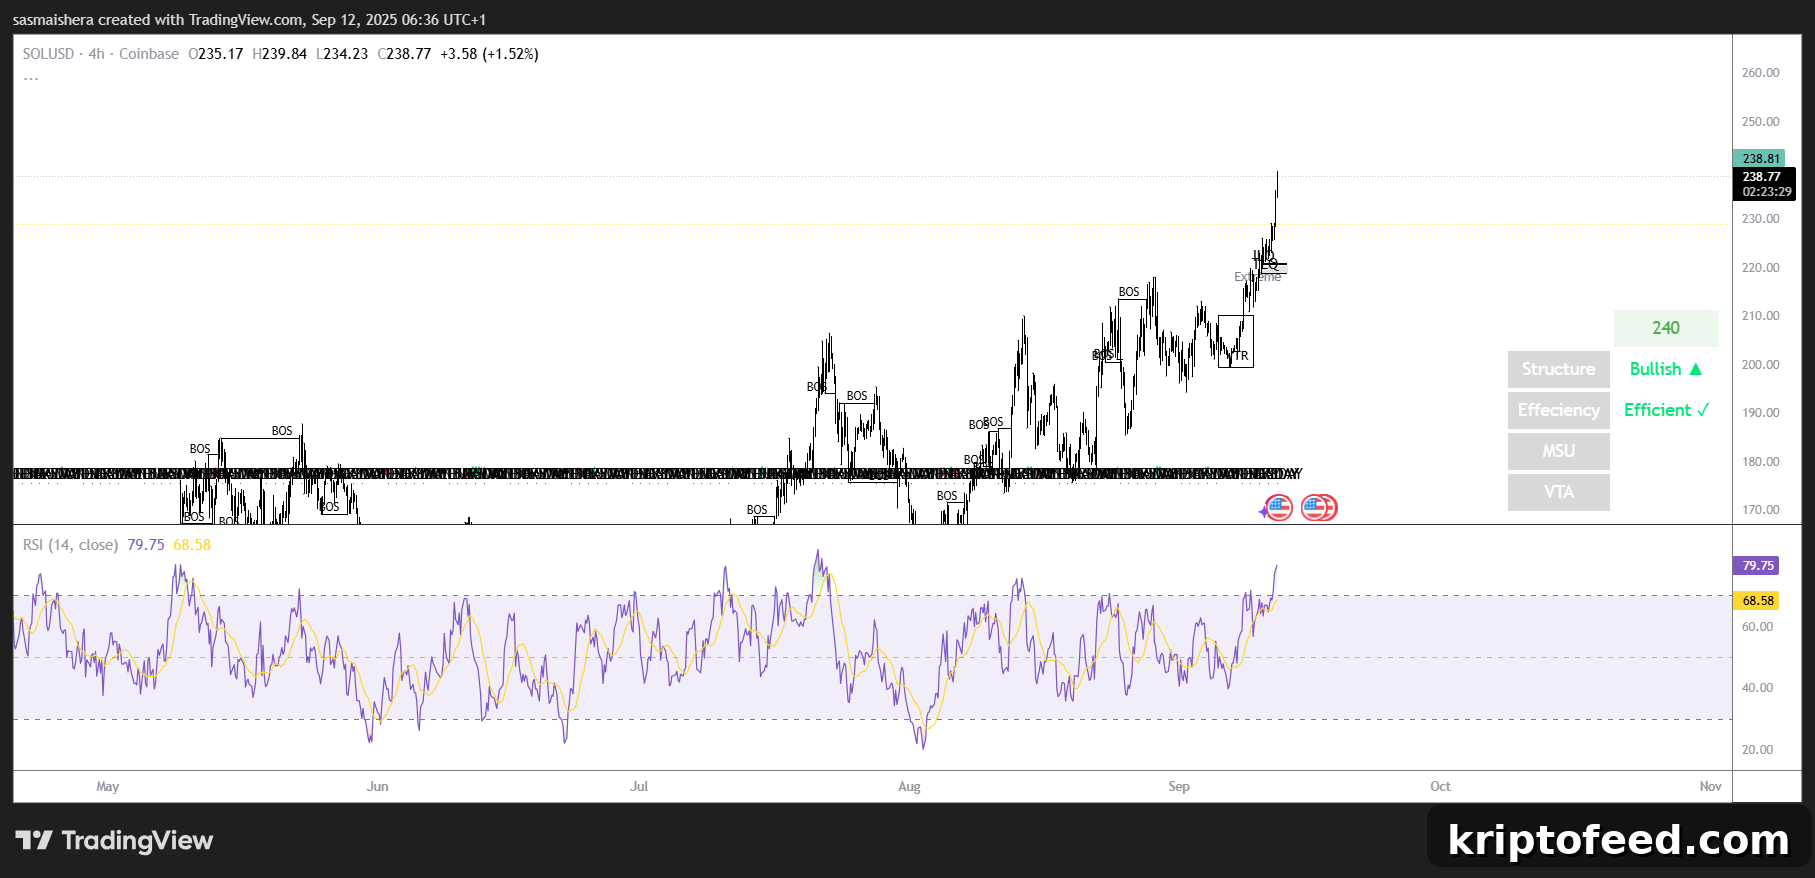
Task: Click the Aug label on time axis
Action: [909, 787]
